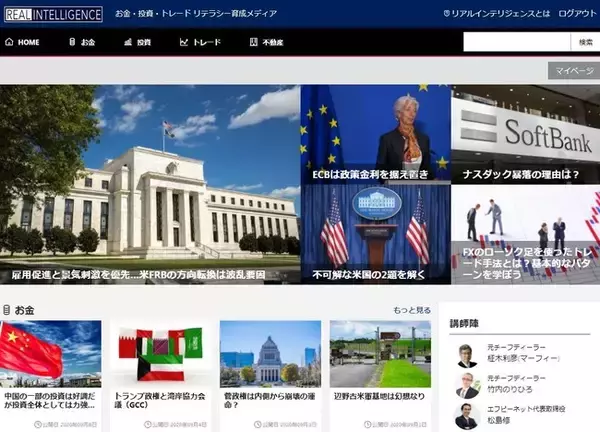This screenshot has height=432, width=600.
Task: Show more お金 articles via もっと見る
Action: click(x=411, y=310)
